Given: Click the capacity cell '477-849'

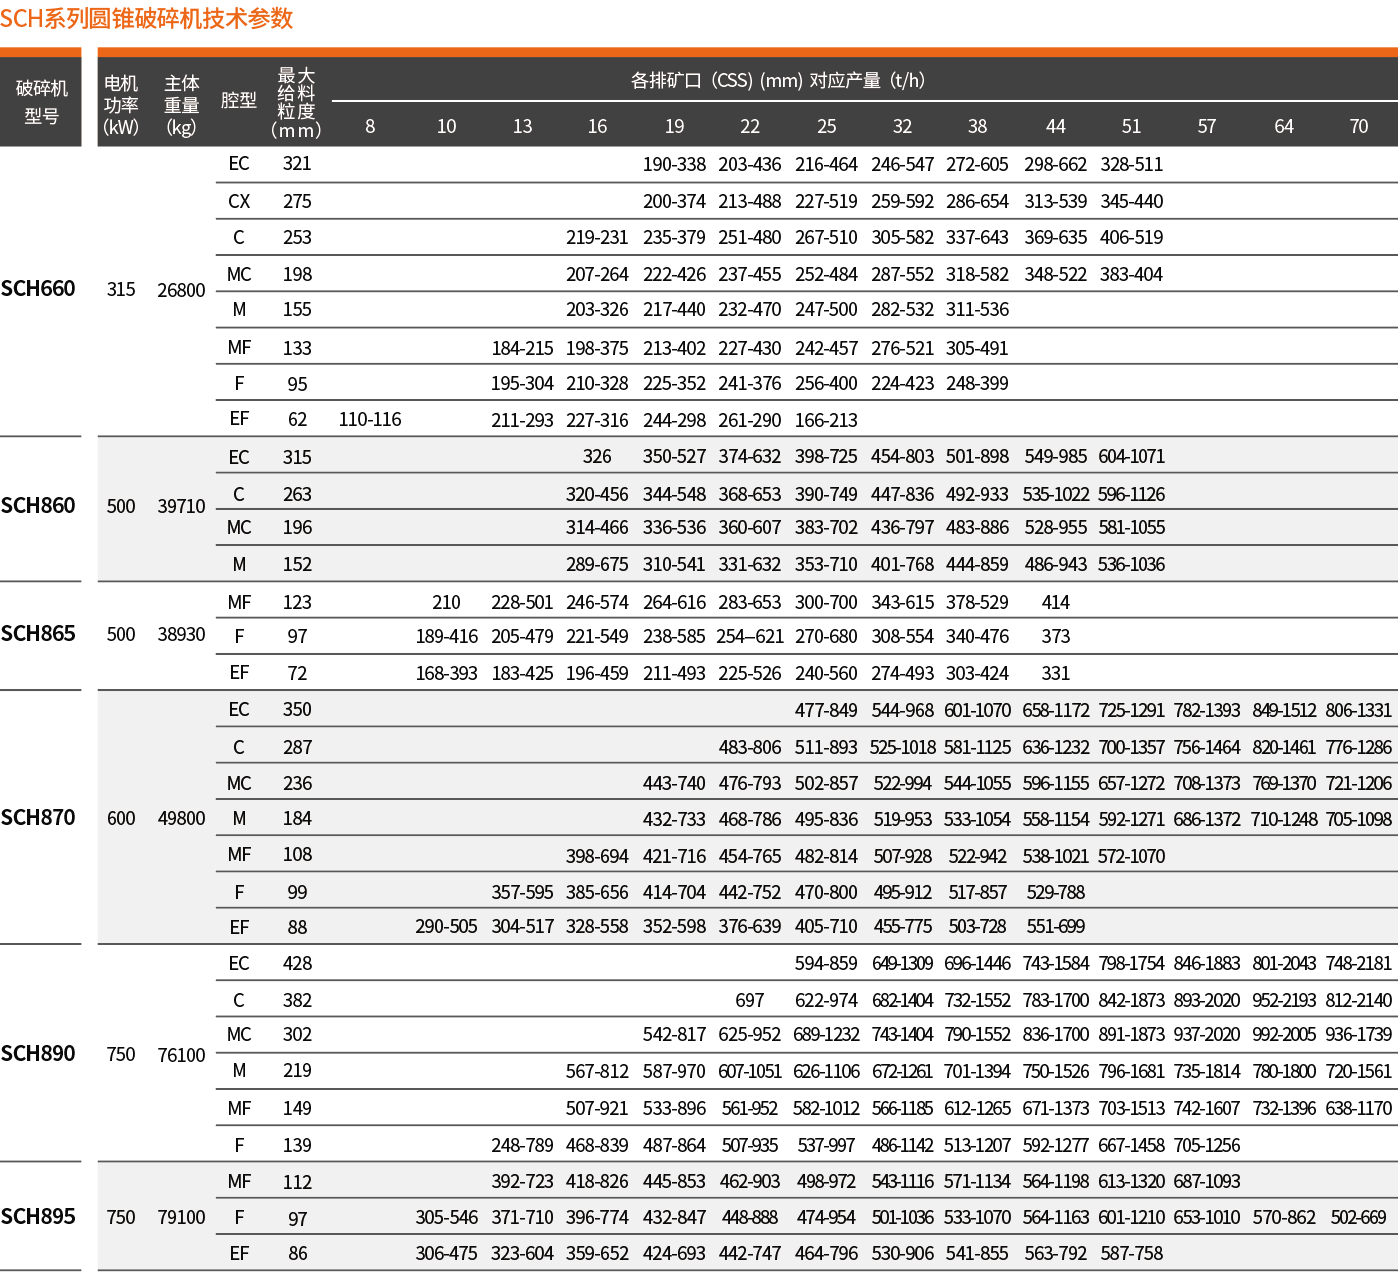Looking at the screenshot, I should tap(826, 711).
